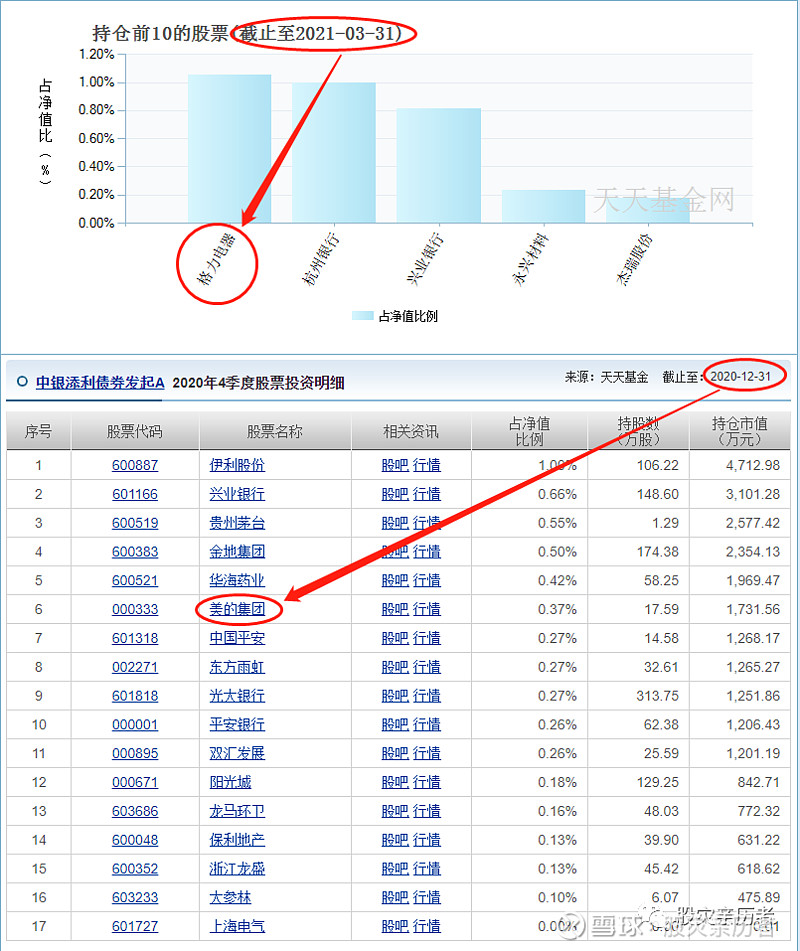Viewport: 800px width, 951px height.
Task: Open 股吧 link for 光大银行 row
Action: coord(395,696)
